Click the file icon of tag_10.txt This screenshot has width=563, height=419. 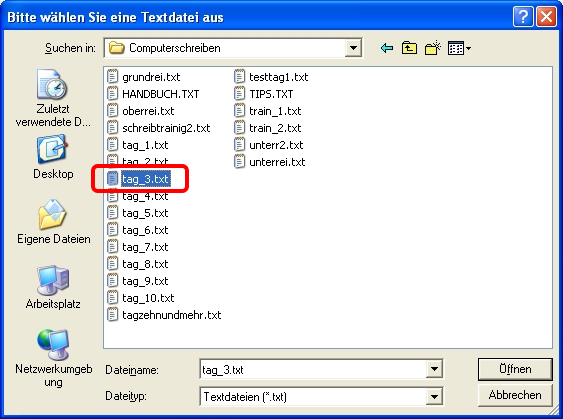coord(113,298)
